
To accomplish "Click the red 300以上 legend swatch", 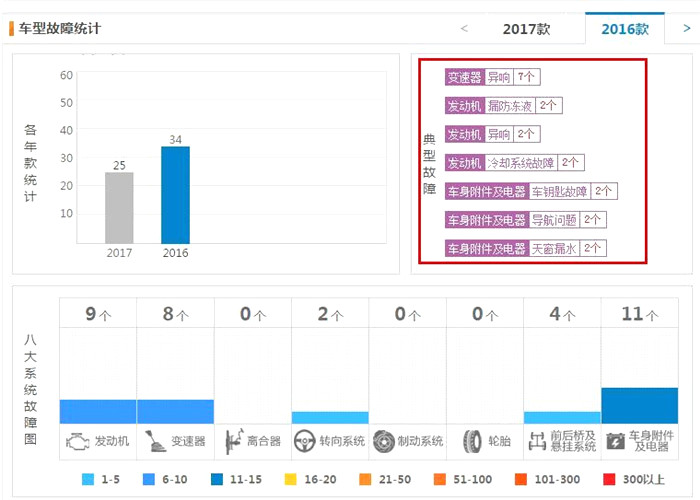I will pyautogui.click(x=609, y=480).
